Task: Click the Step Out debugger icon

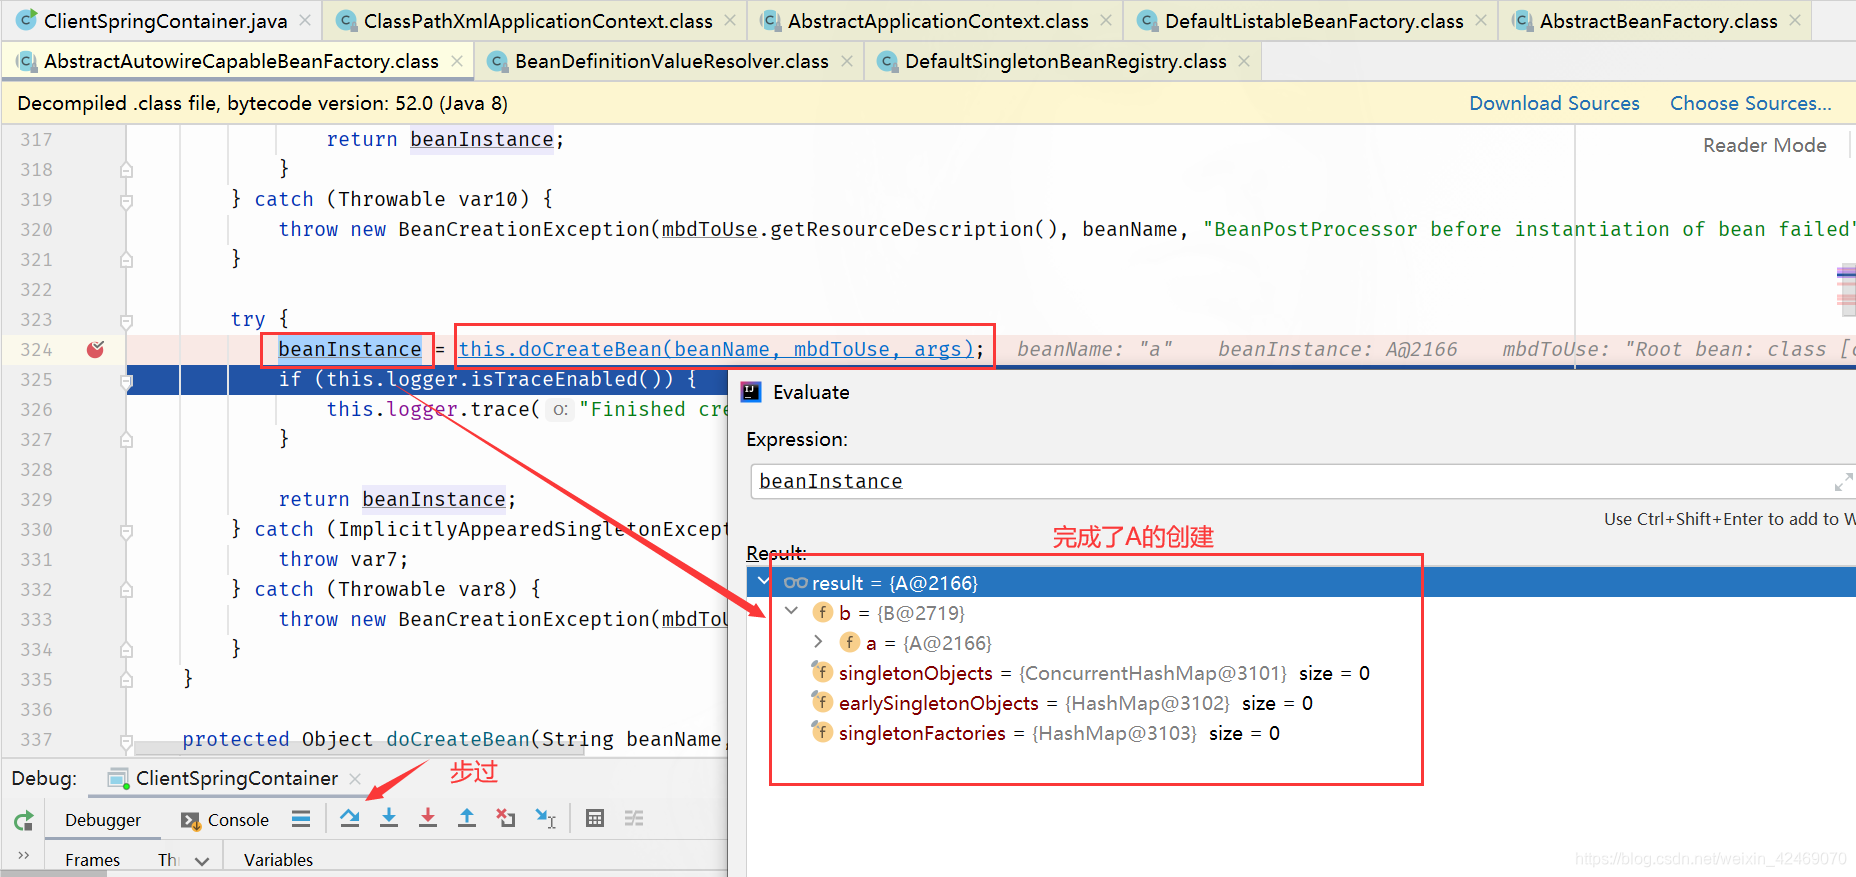Action: pos(467,818)
